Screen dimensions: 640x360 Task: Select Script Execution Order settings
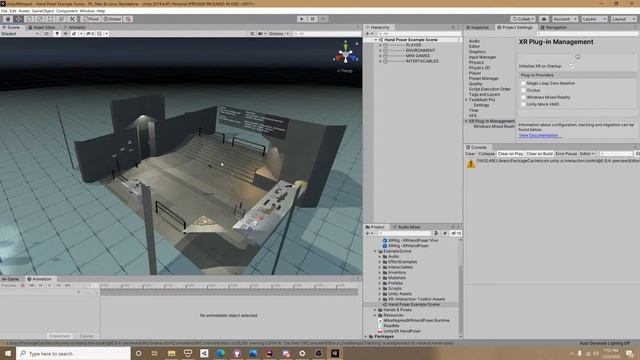[490, 89]
